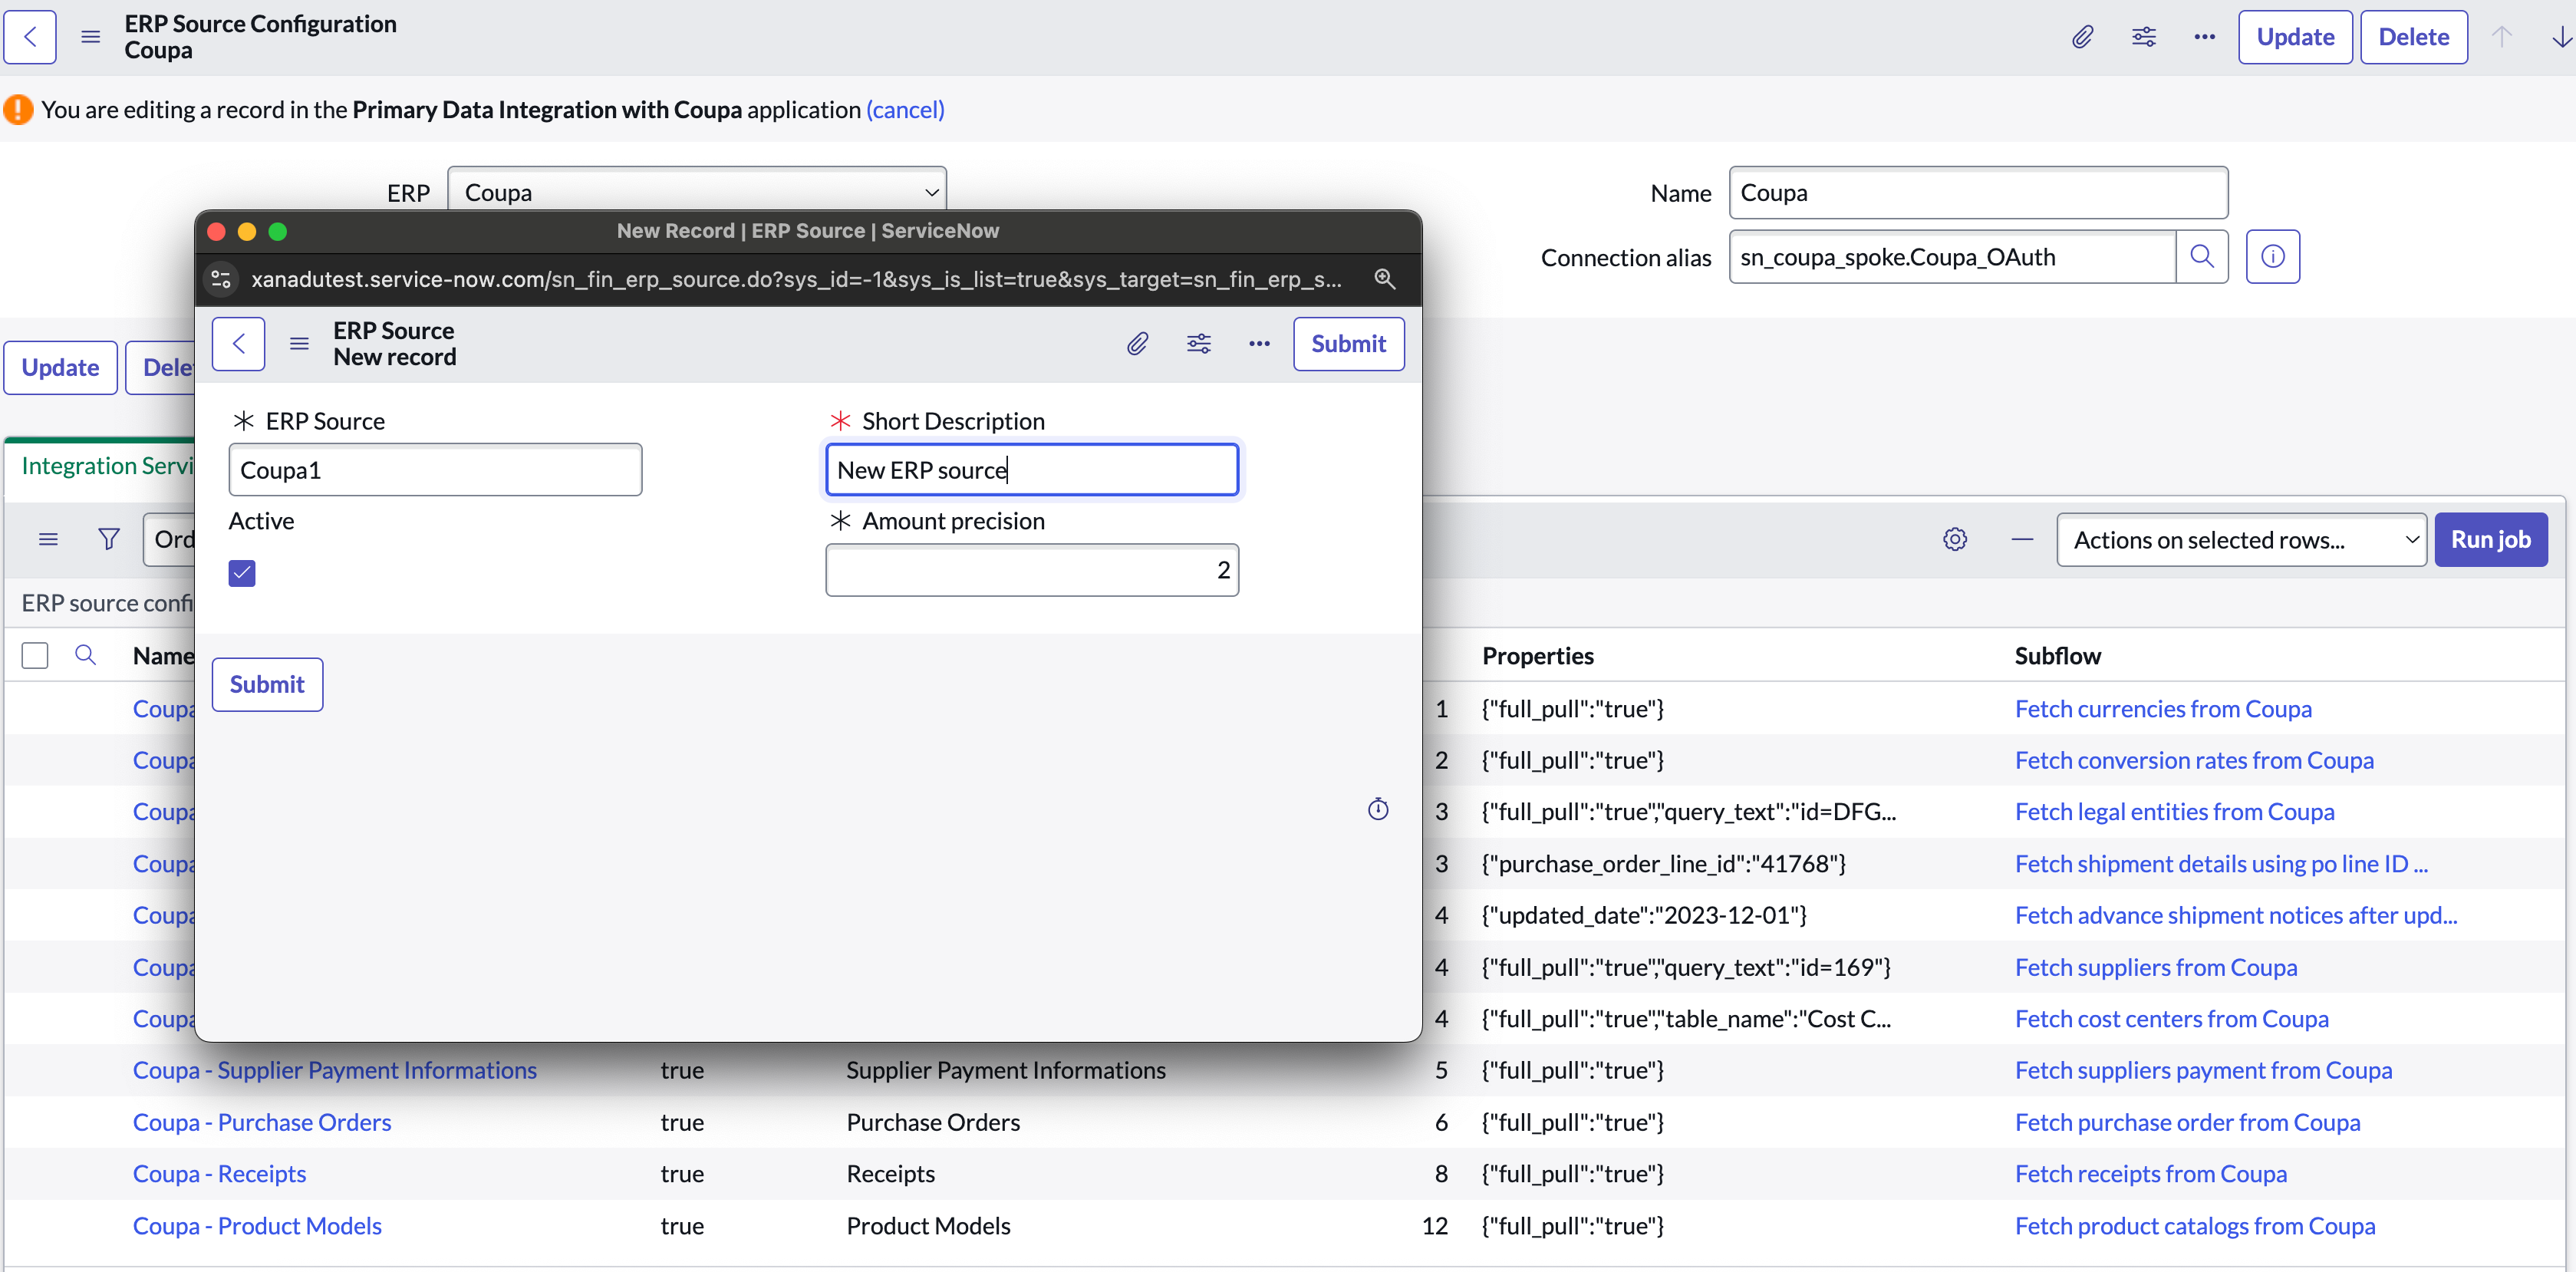Click the search magnifier in list header row
Screen dimensions: 2576x1272
pos(86,655)
